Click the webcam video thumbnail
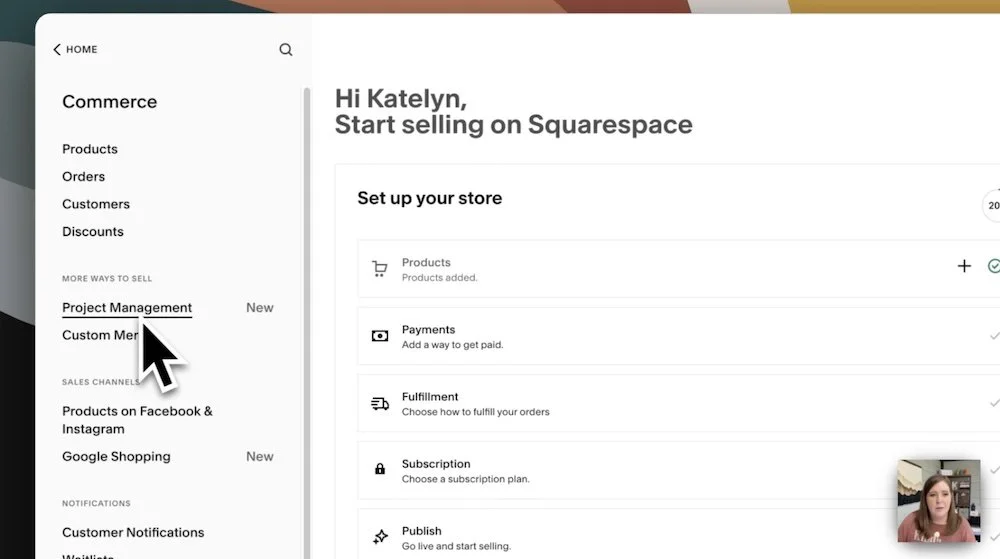1000x559 pixels. point(939,500)
